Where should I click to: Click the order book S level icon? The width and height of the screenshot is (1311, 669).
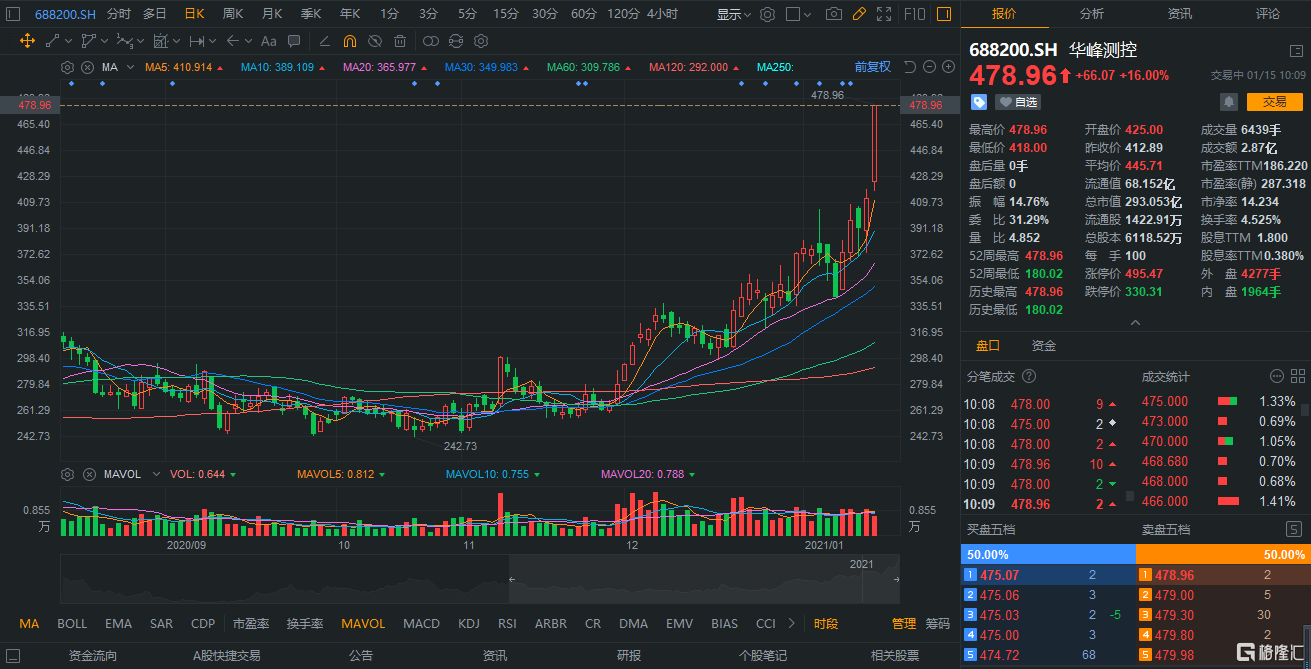point(1292,529)
